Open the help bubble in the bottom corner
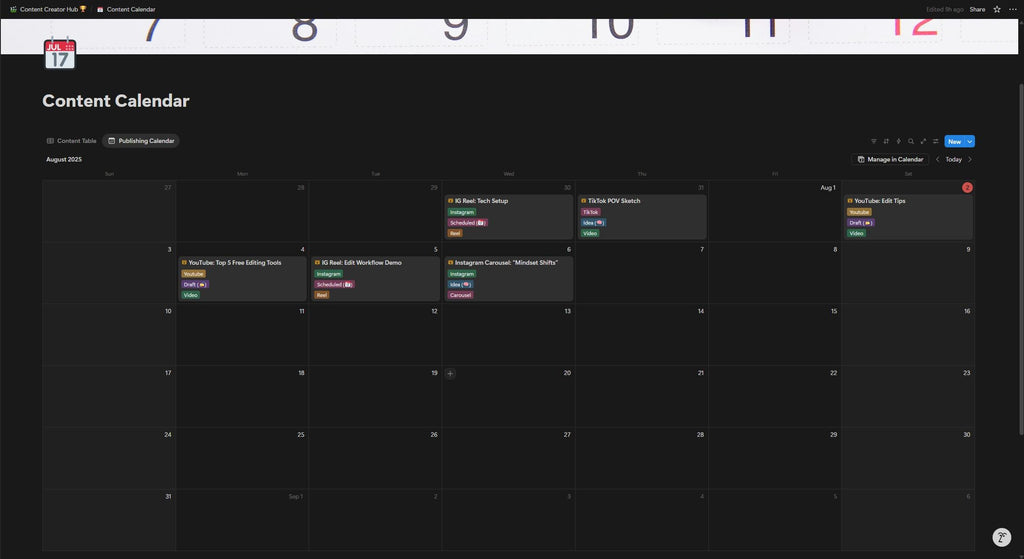Image resolution: width=1024 pixels, height=559 pixels. (1002, 537)
